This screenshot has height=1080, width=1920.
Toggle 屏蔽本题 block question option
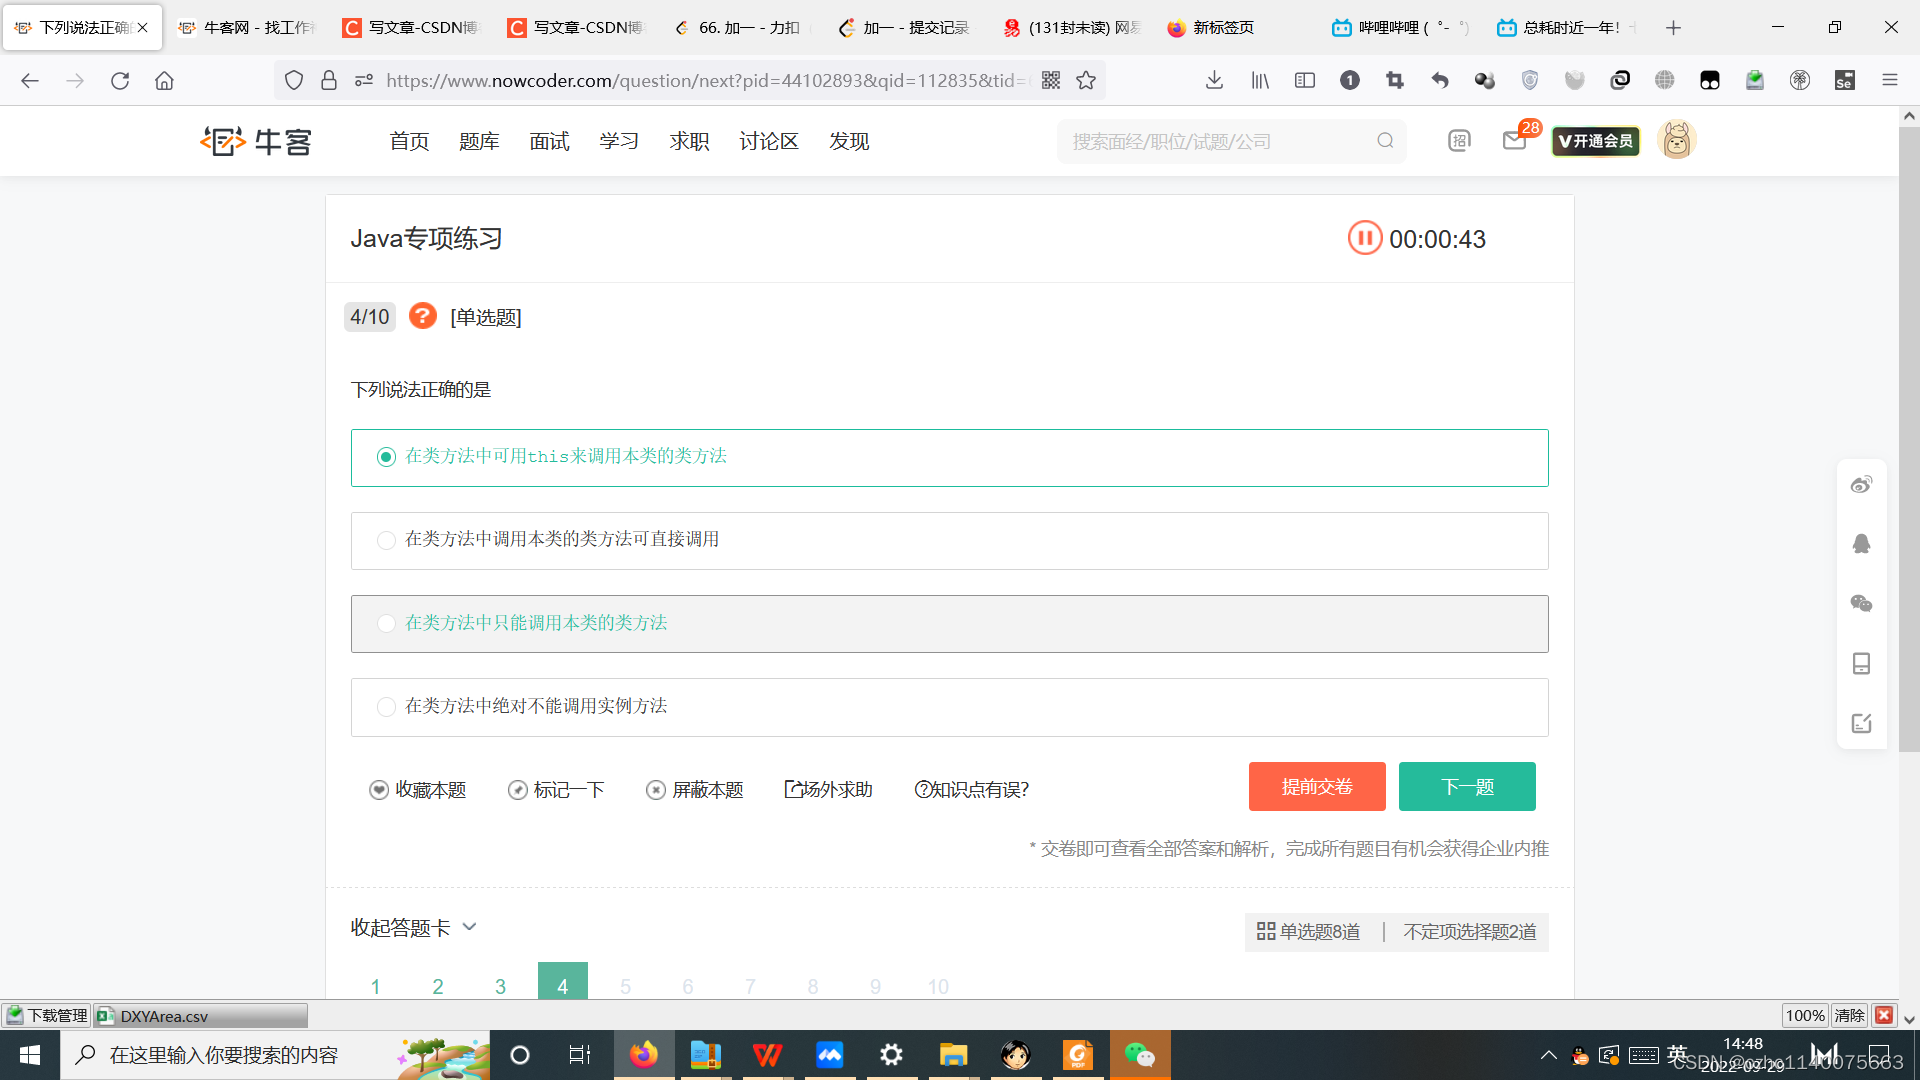click(x=695, y=790)
